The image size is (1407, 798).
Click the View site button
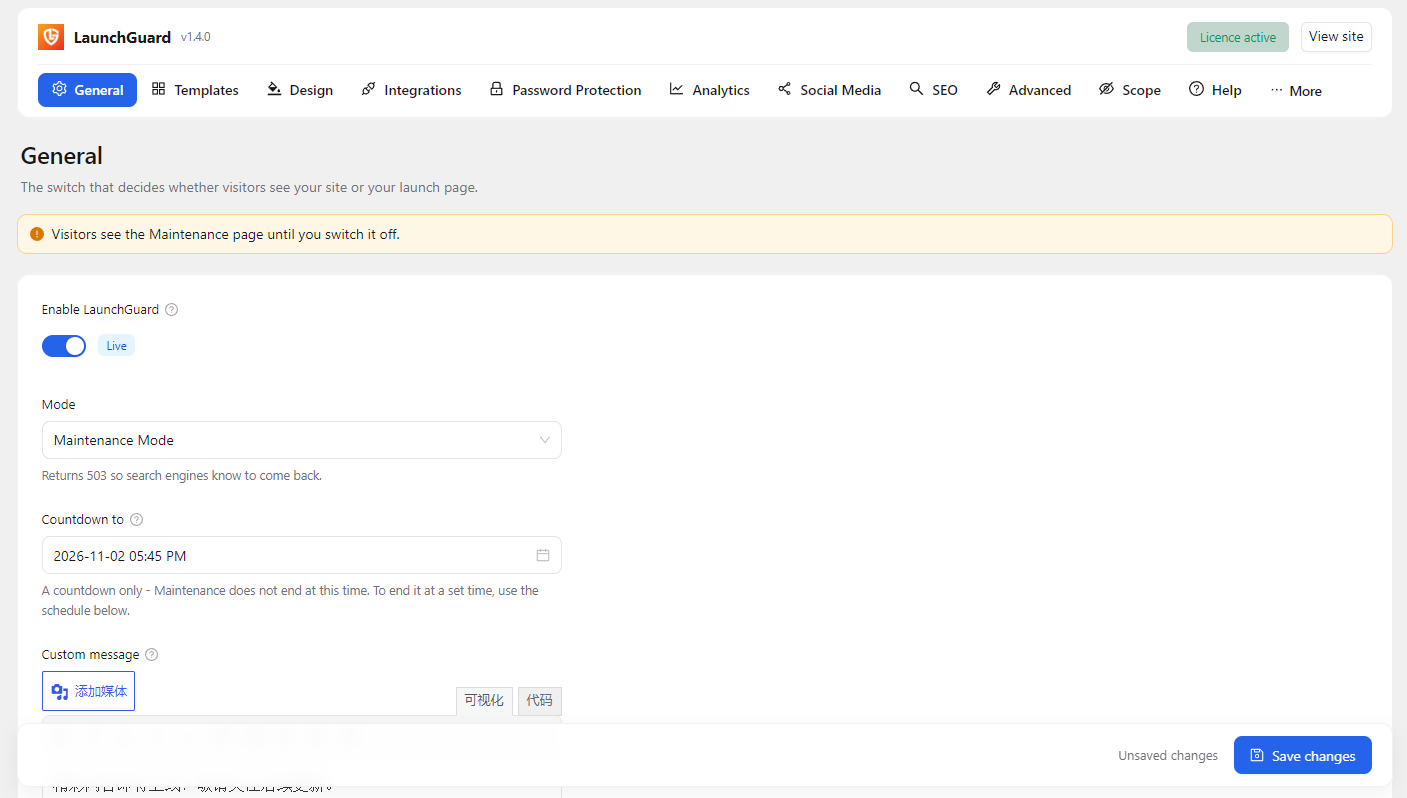[1336, 37]
